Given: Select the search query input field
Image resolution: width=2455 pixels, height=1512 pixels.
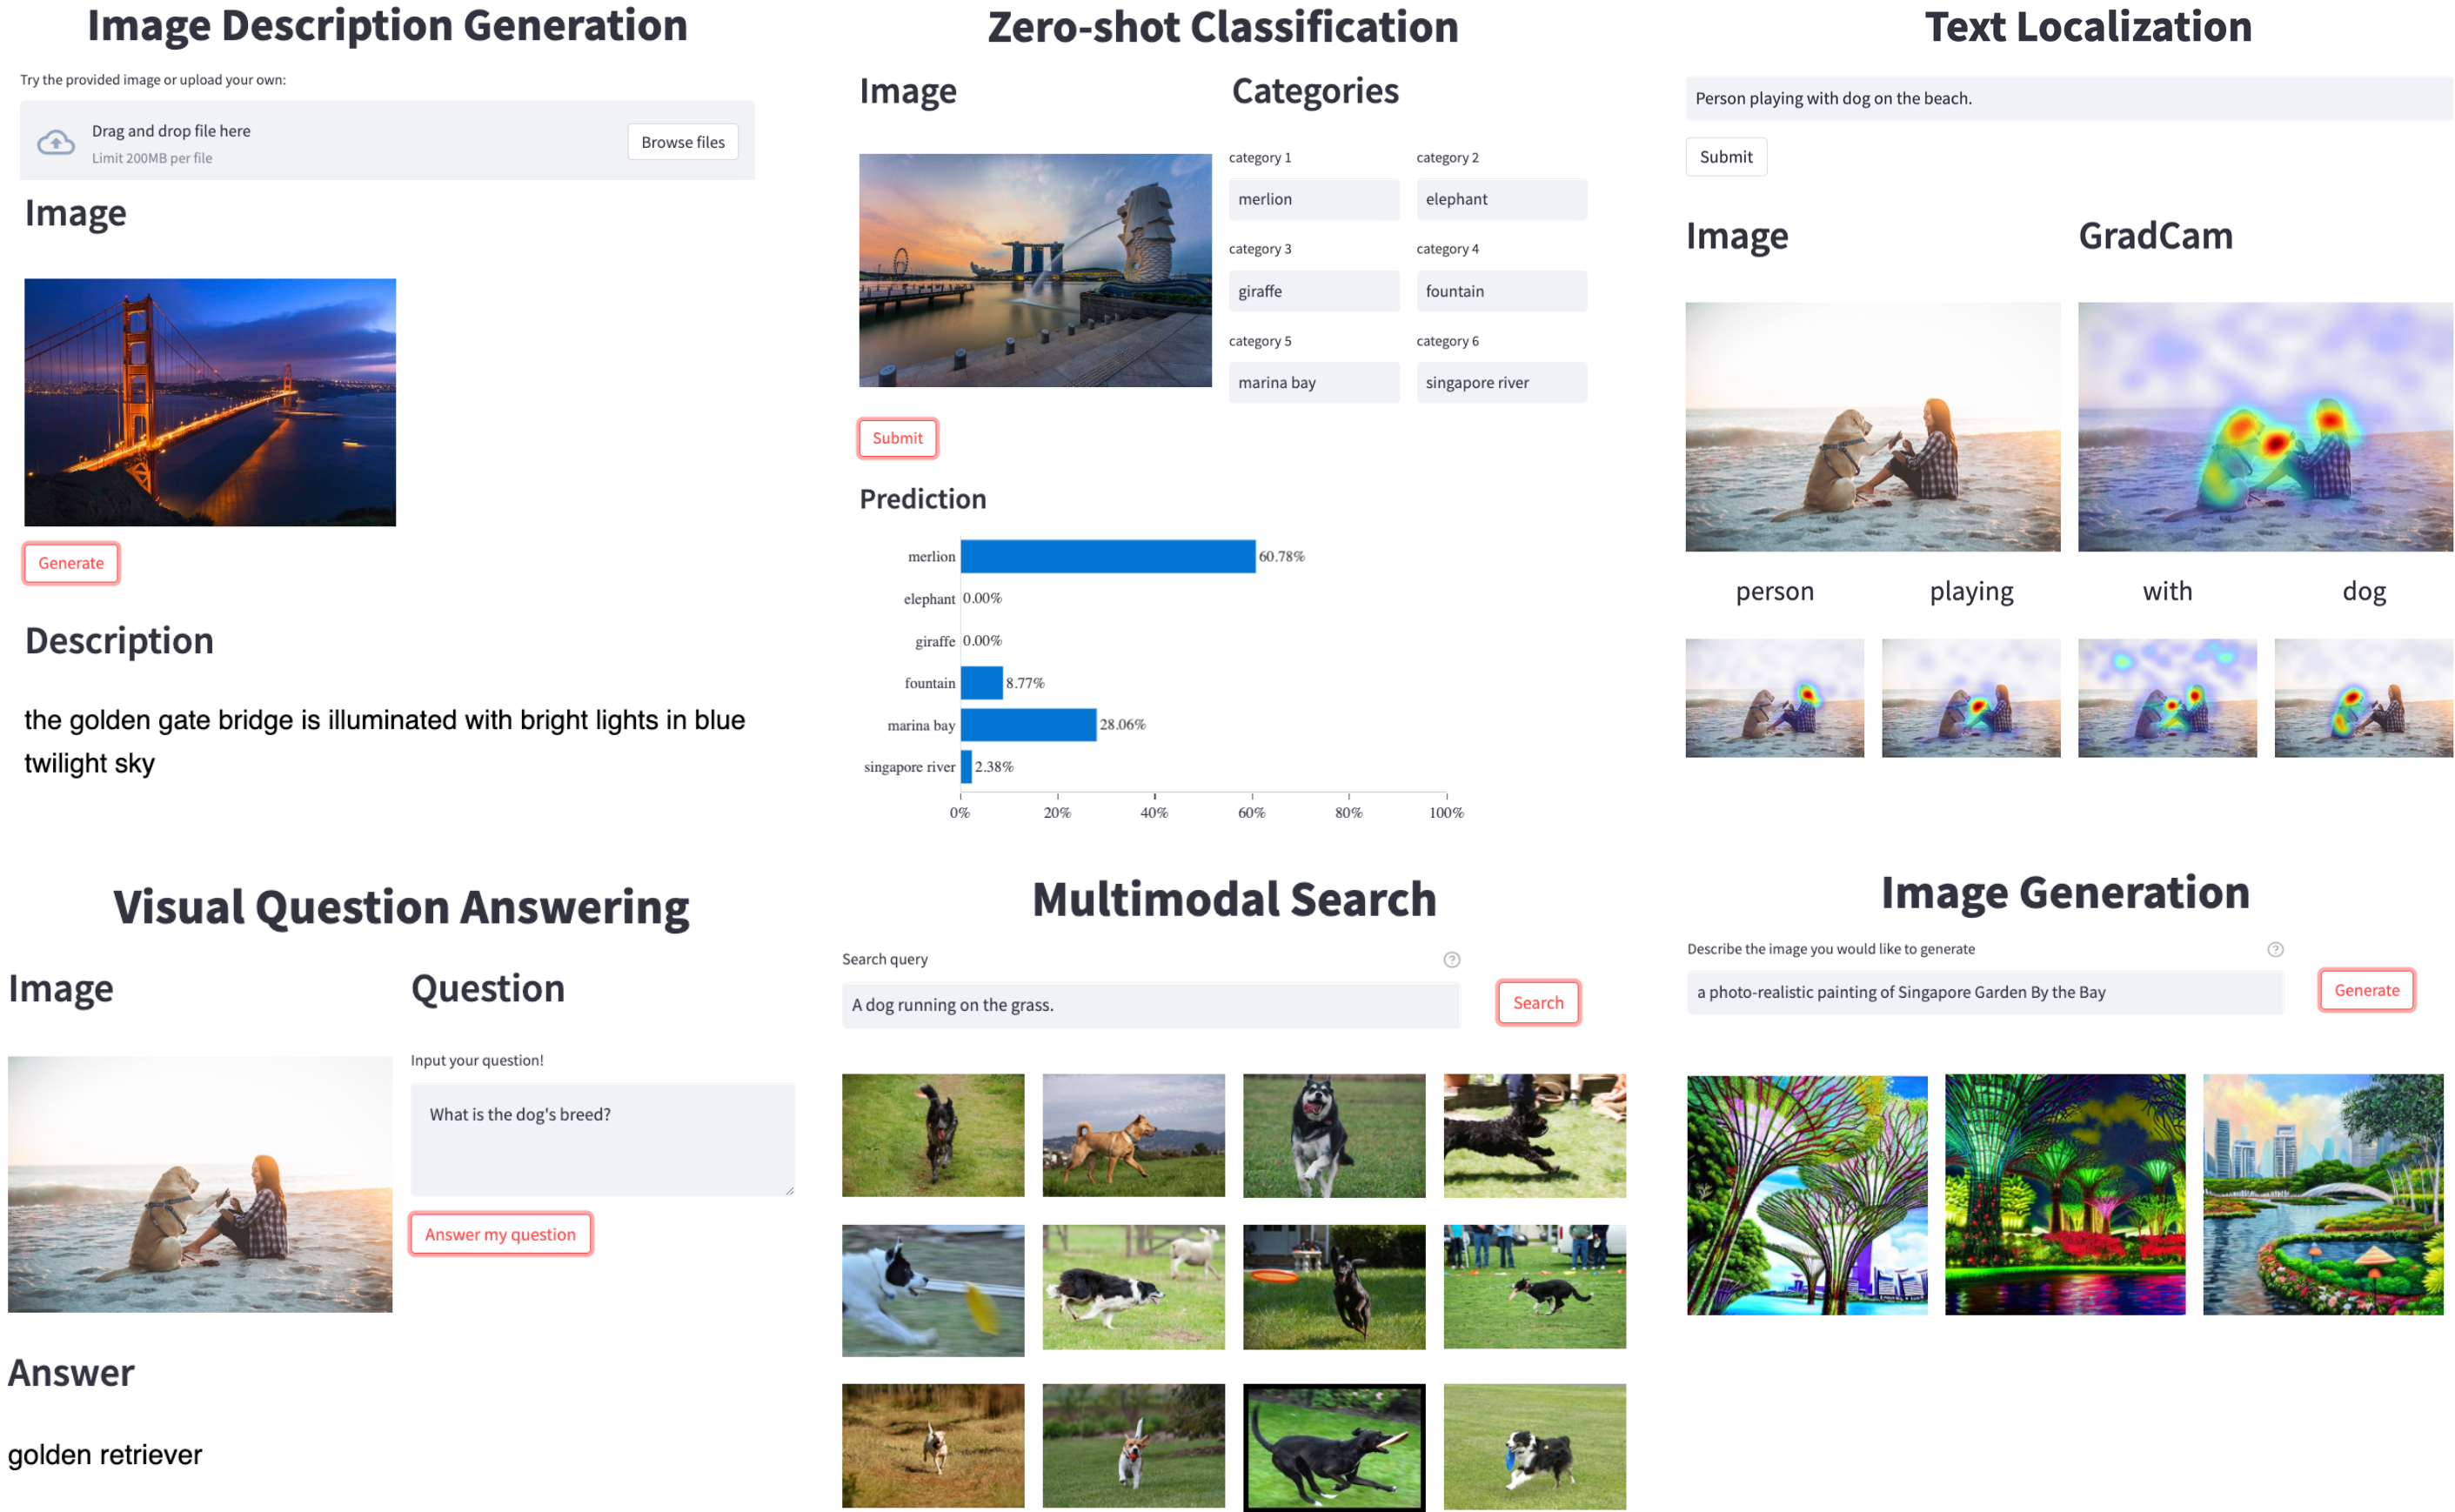Looking at the screenshot, I should (x=1157, y=1003).
